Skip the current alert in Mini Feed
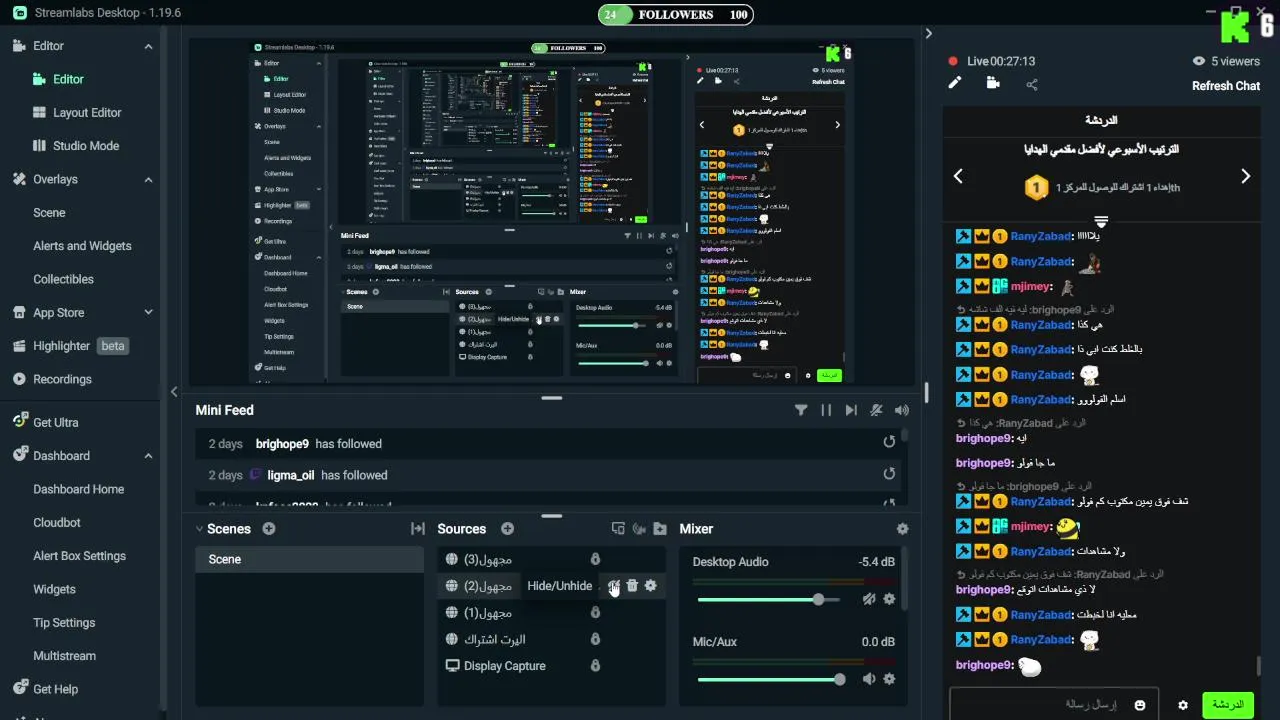The width and height of the screenshot is (1280, 720). 851,410
